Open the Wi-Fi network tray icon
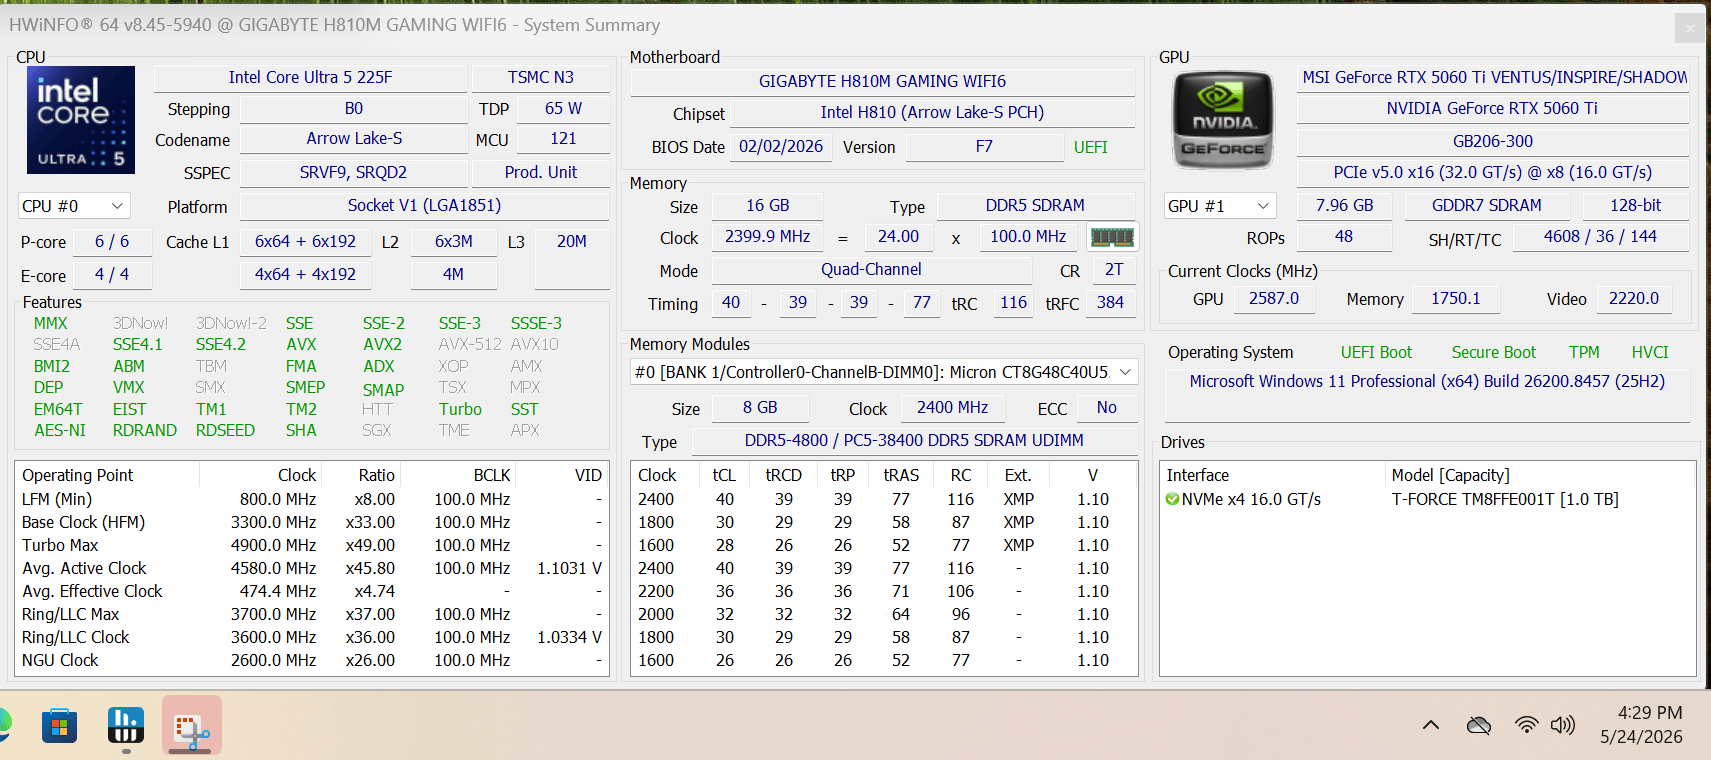 click(x=1526, y=726)
